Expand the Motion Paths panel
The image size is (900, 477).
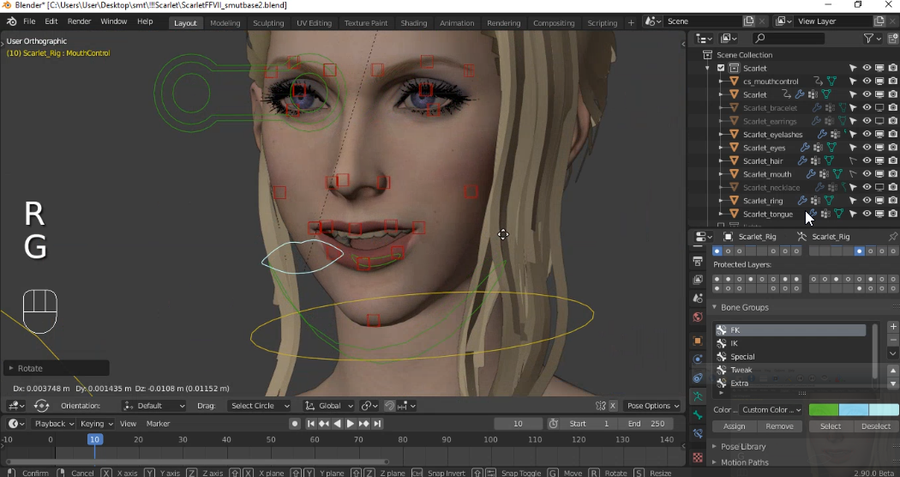715,462
